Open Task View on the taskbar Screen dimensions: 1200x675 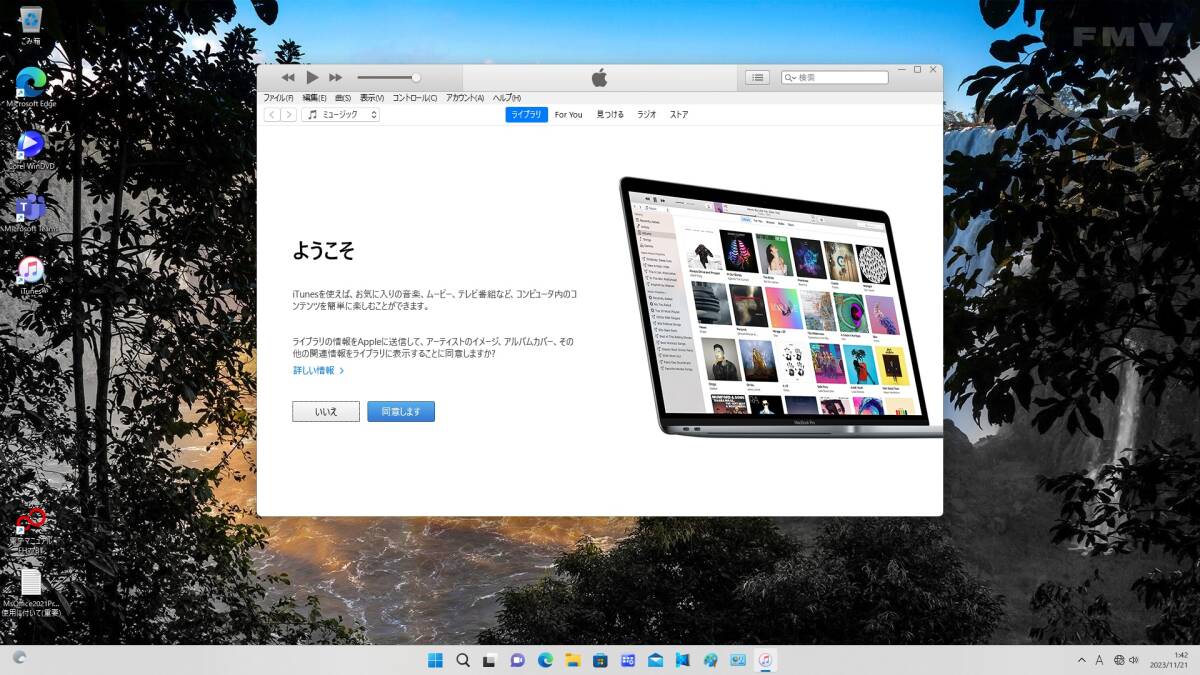pyautogui.click(x=490, y=660)
